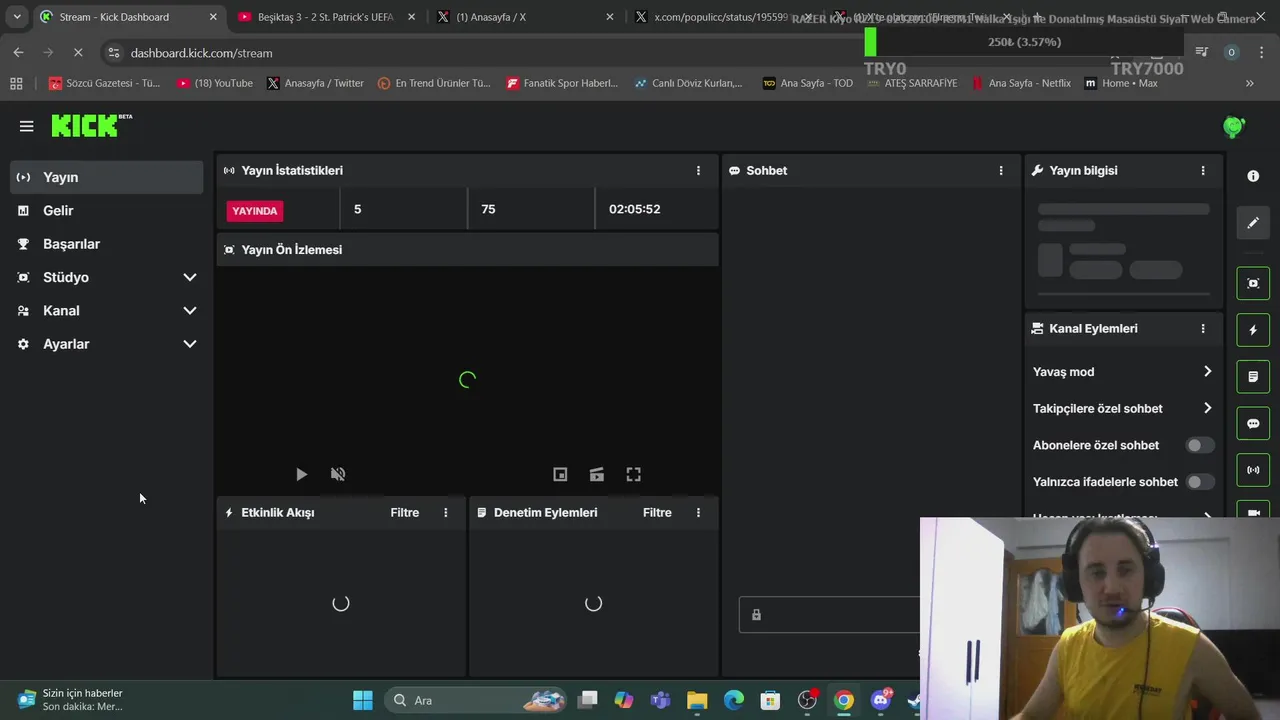Close the Stream - Kick Dashboard tab
Image resolution: width=1280 pixels, height=720 pixels.
(213, 17)
